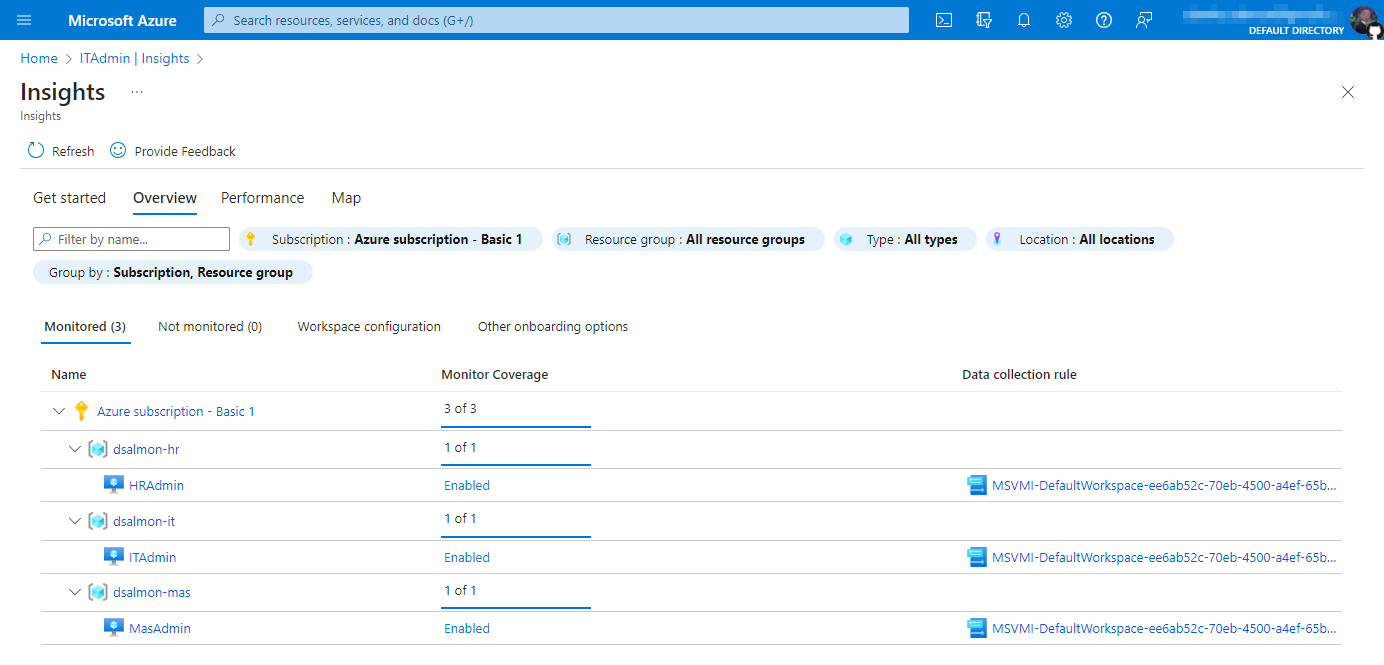Collapse the dsalmon-it resource group chevron
This screenshot has height=665, width=1384.
pos(75,521)
